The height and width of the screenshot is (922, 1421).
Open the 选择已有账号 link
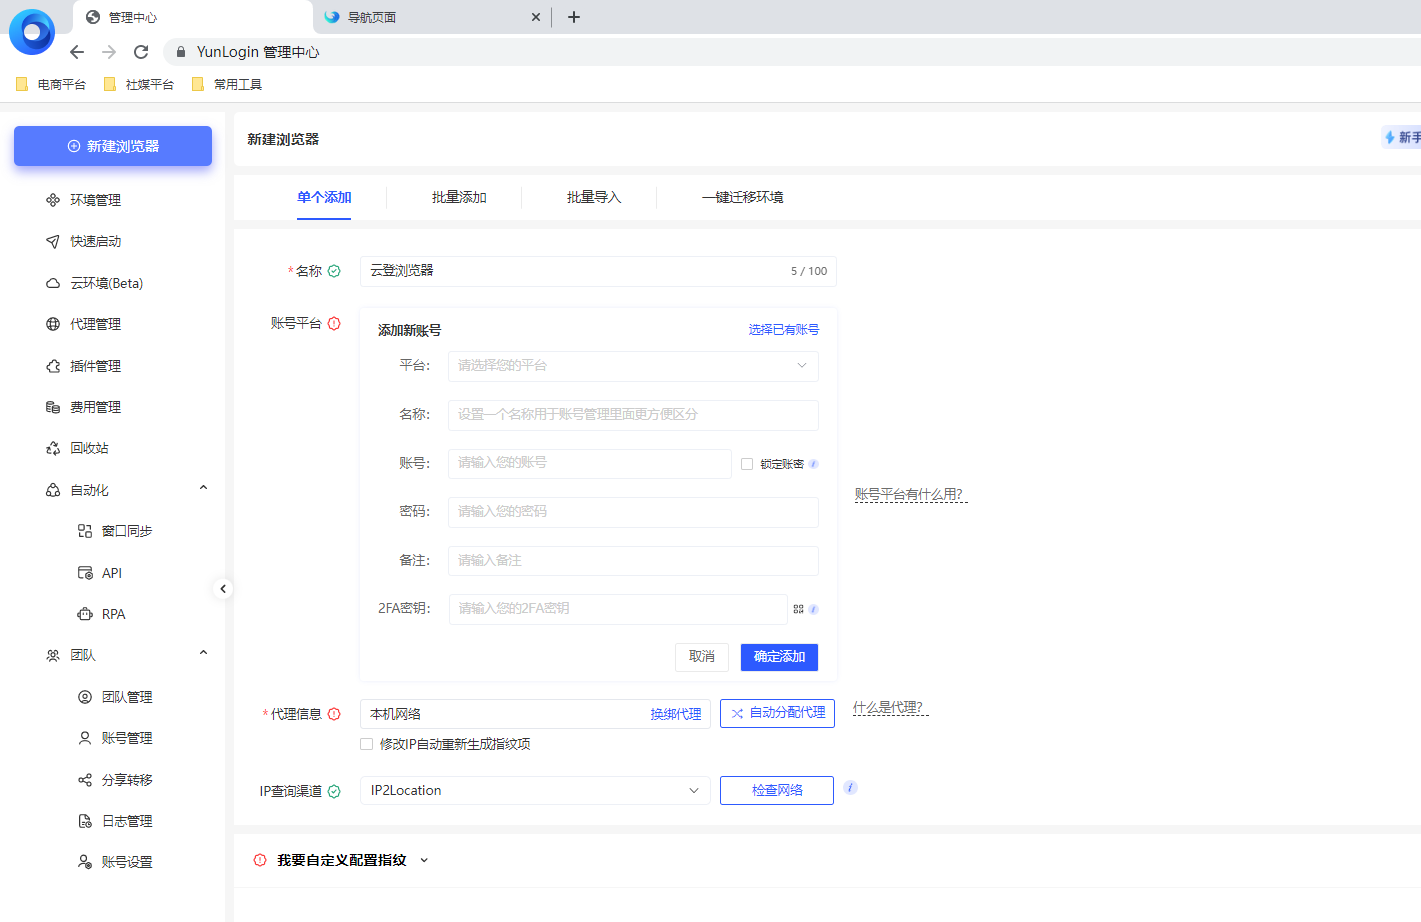click(x=782, y=328)
